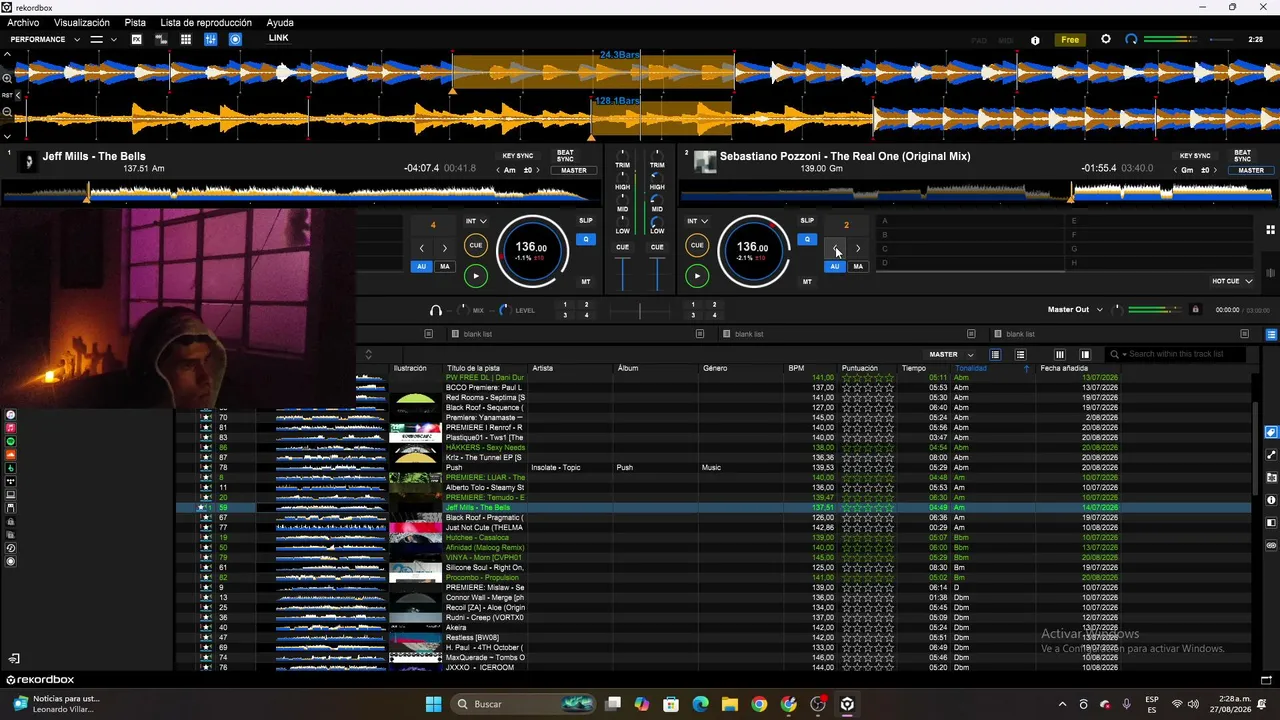Open the deck layout dropdown
The width and height of the screenshot is (1280, 720).
pos(103,39)
